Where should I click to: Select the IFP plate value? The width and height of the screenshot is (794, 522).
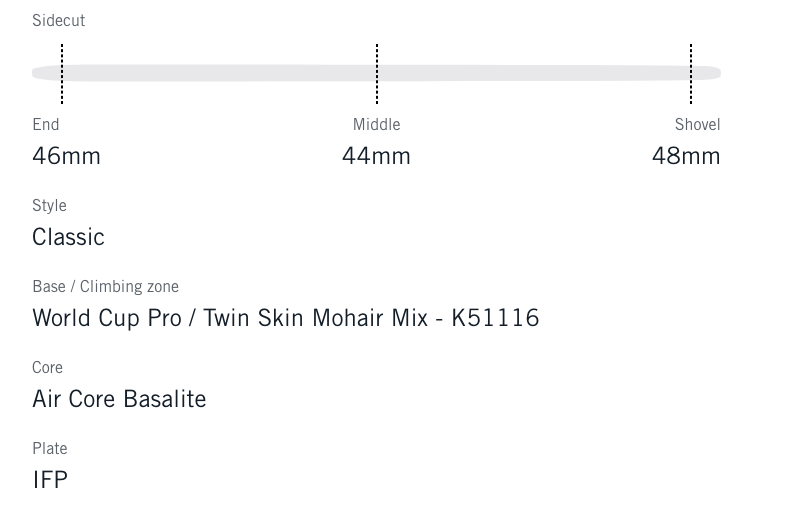click(50, 480)
